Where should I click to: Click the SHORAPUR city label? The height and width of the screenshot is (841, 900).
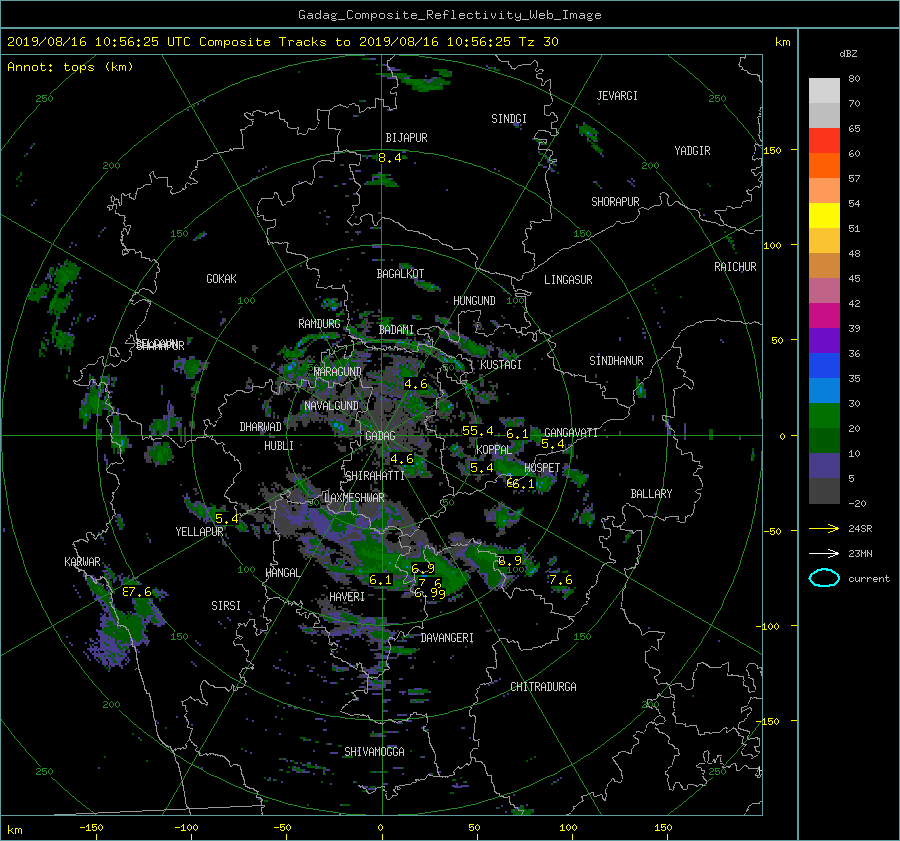[615, 202]
